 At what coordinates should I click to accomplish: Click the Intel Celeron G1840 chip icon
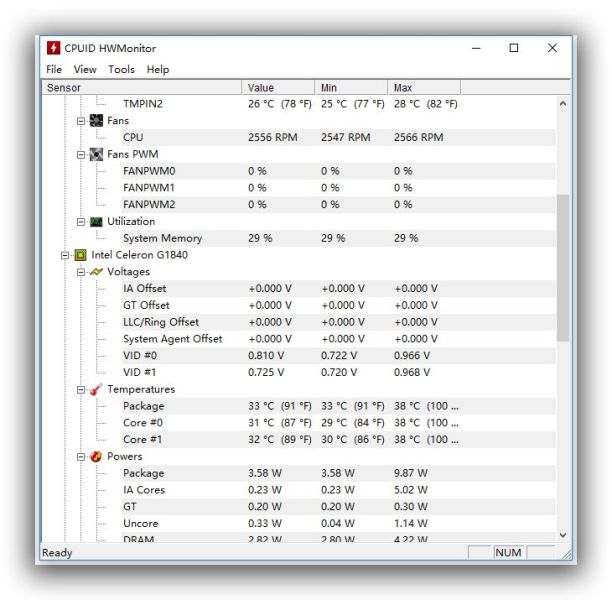(80, 255)
